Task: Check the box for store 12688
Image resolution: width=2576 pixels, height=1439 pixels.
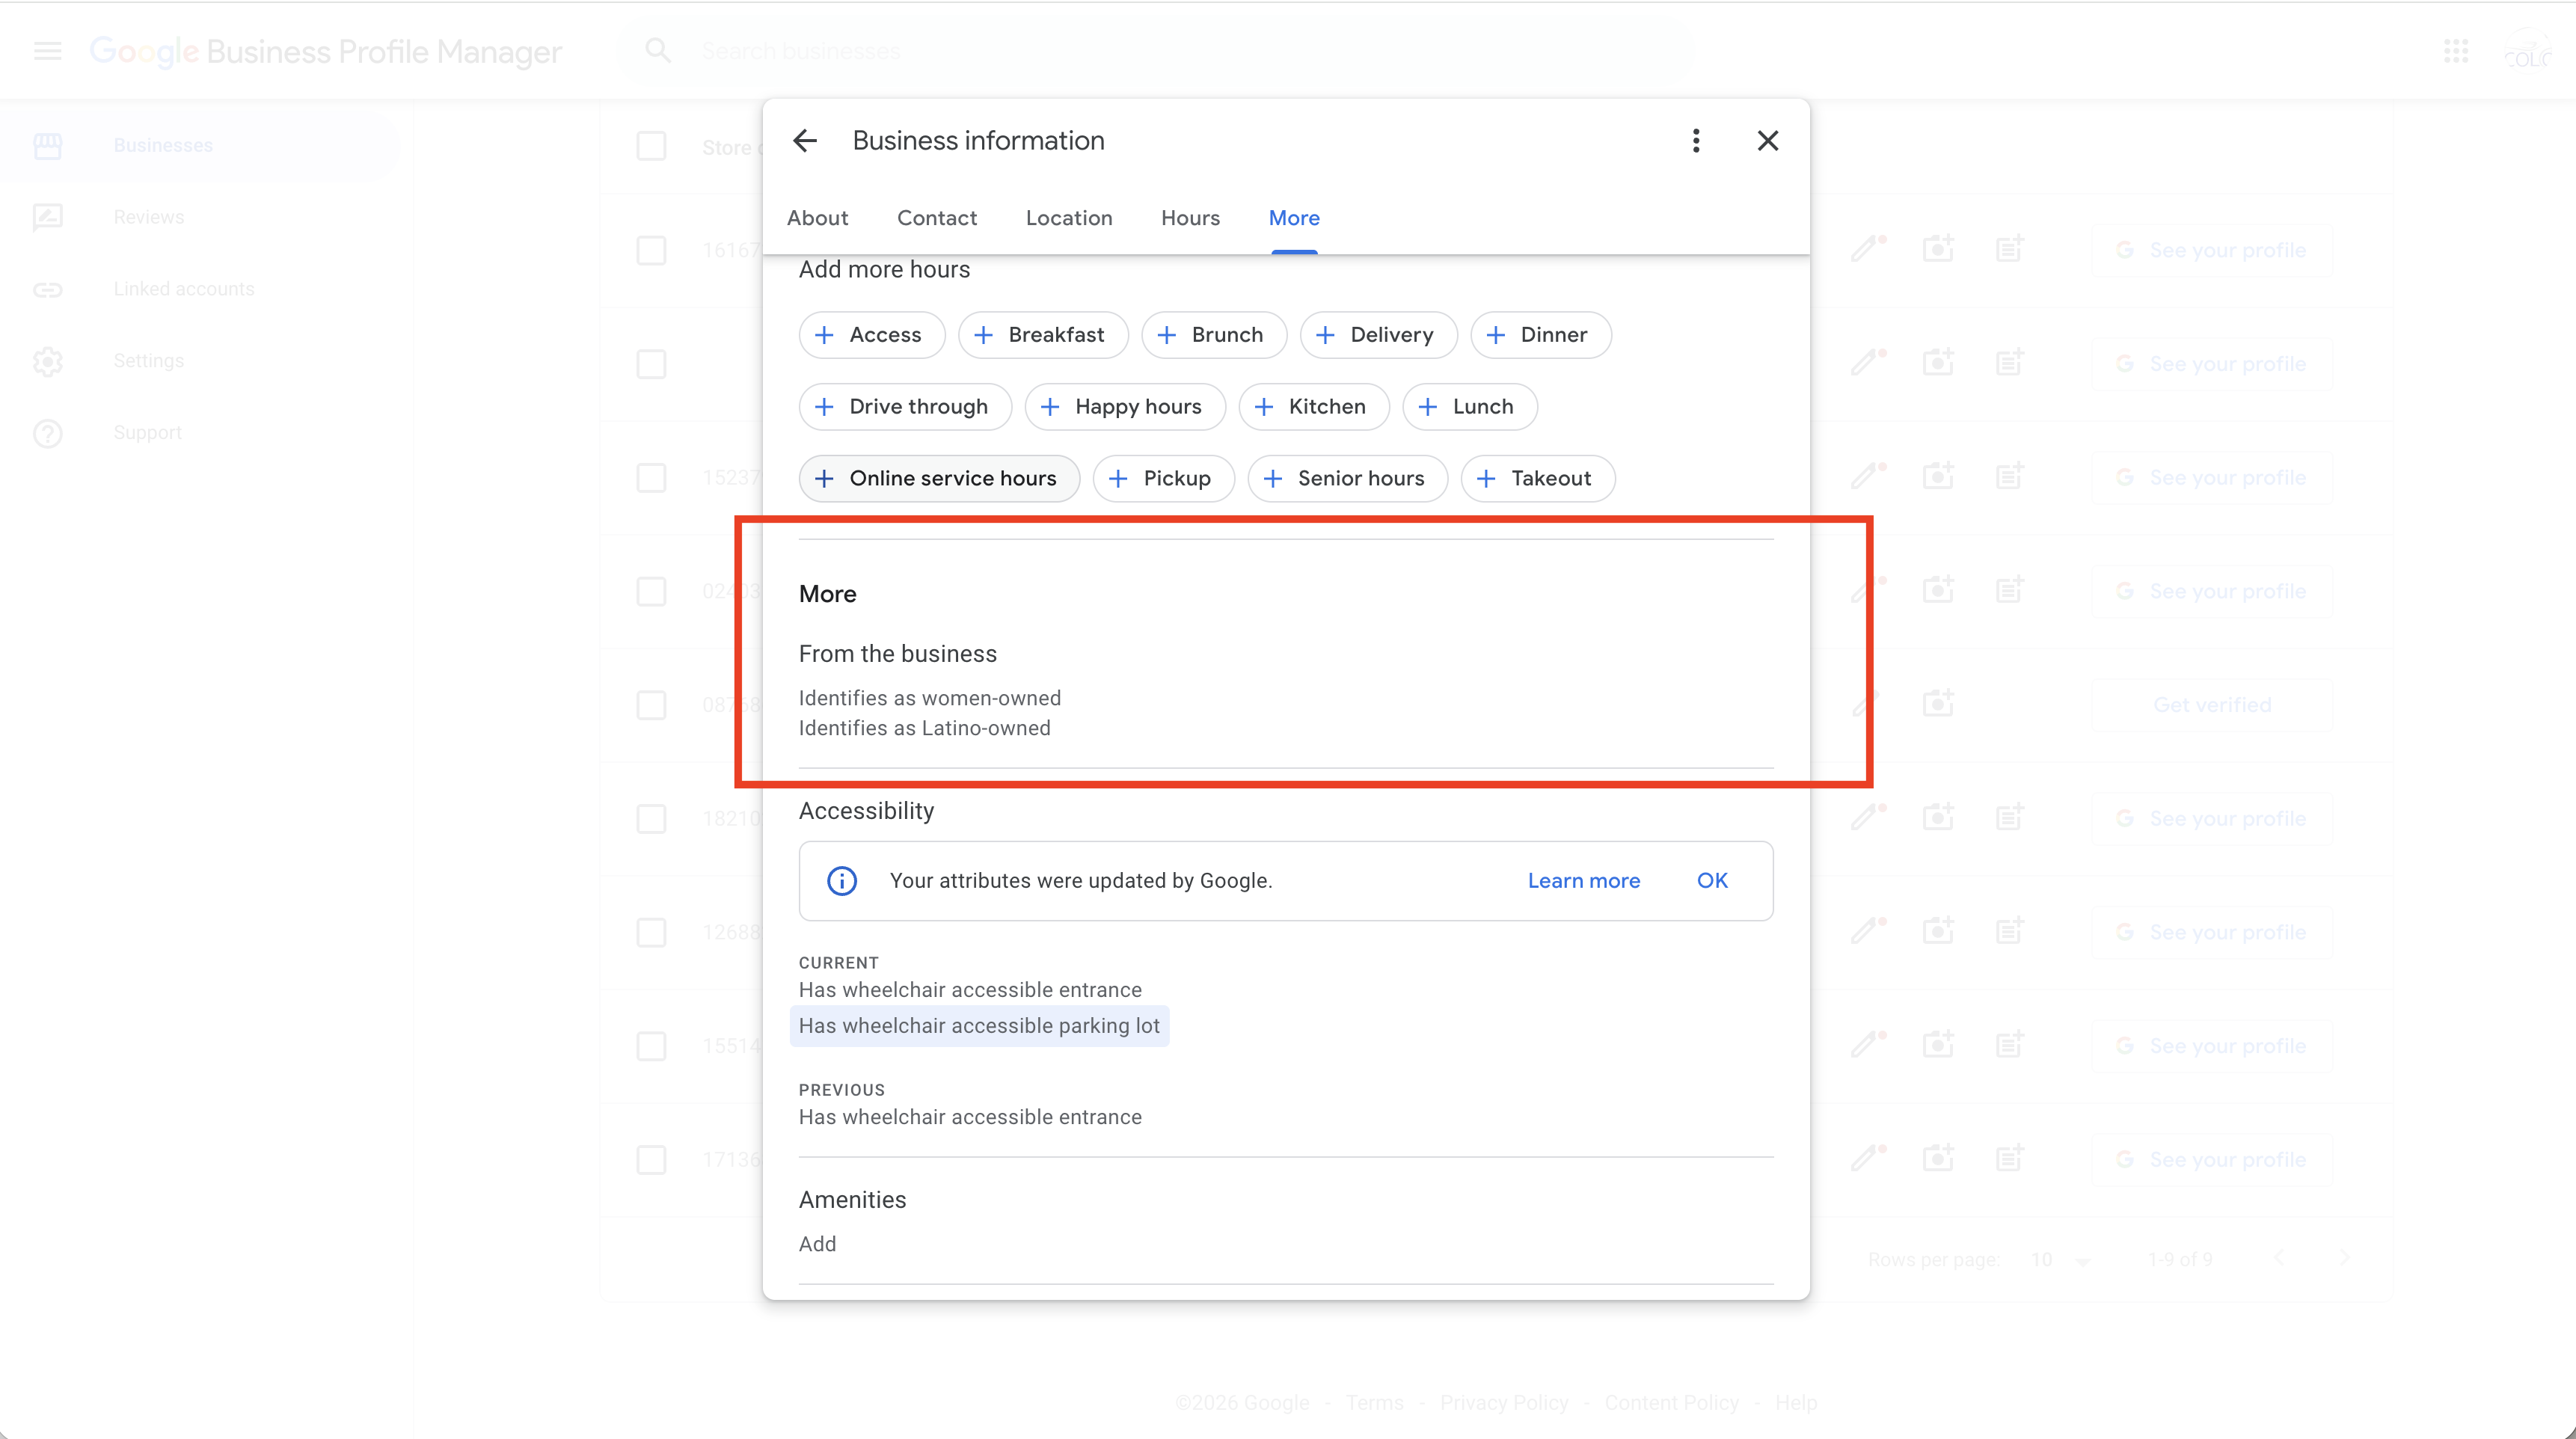Action: point(651,933)
